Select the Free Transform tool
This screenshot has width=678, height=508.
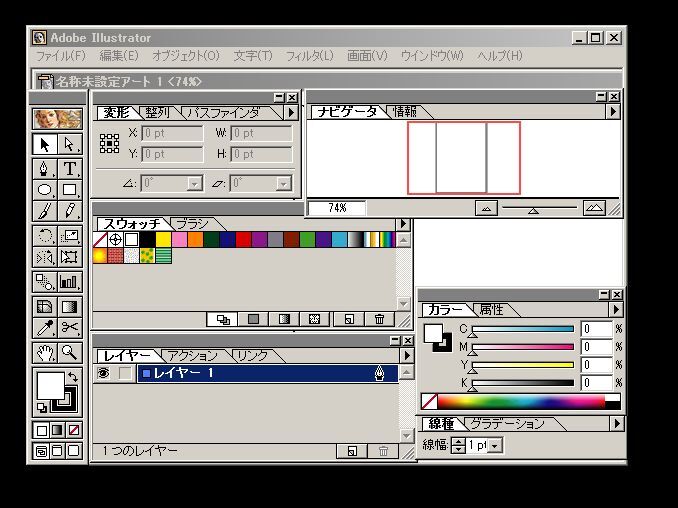(x=69, y=257)
